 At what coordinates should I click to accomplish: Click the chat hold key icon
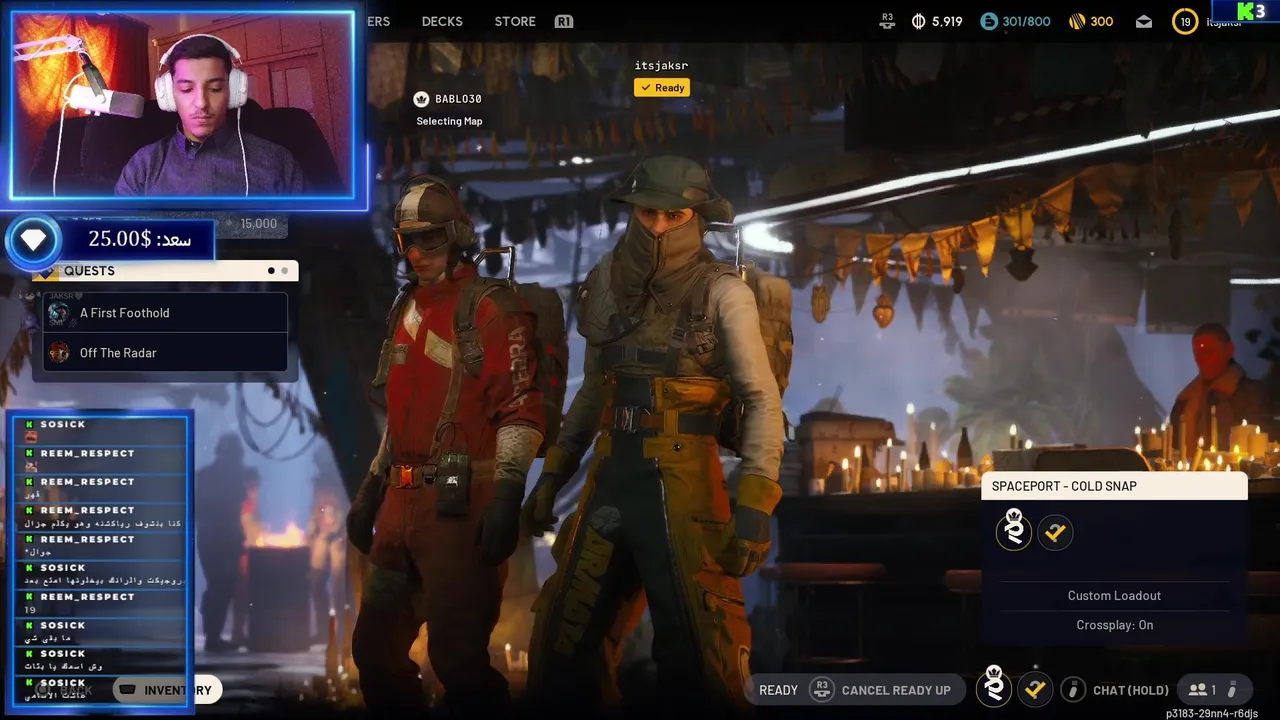click(x=1072, y=690)
